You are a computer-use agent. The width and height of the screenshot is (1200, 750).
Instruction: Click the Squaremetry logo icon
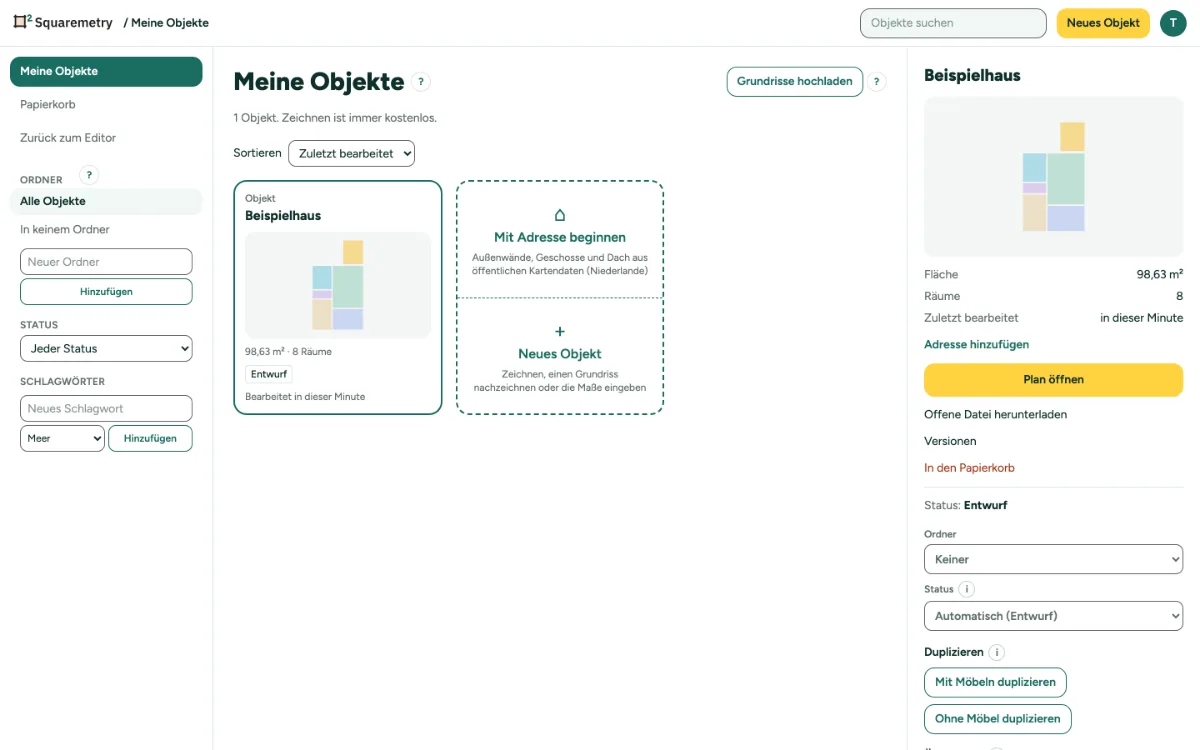tap(22, 22)
